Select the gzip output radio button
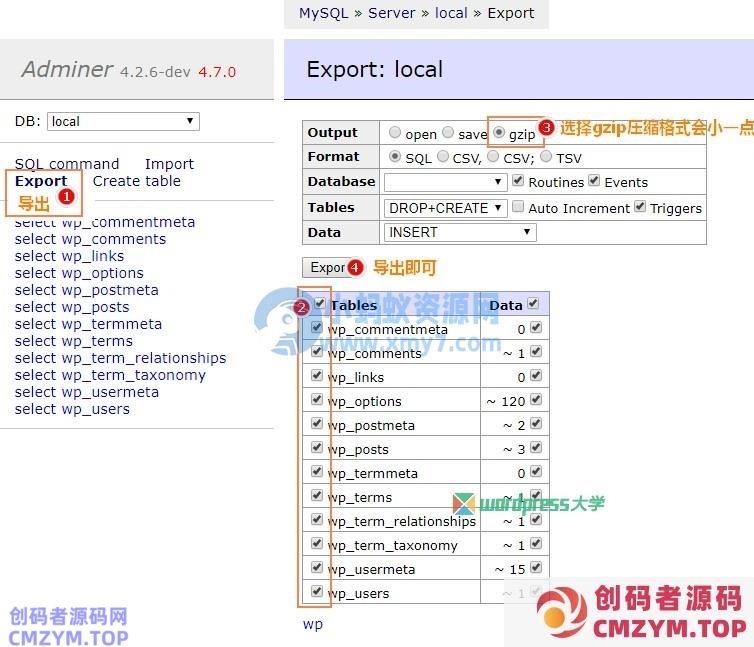This screenshot has width=754, height=647. (499, 133)
